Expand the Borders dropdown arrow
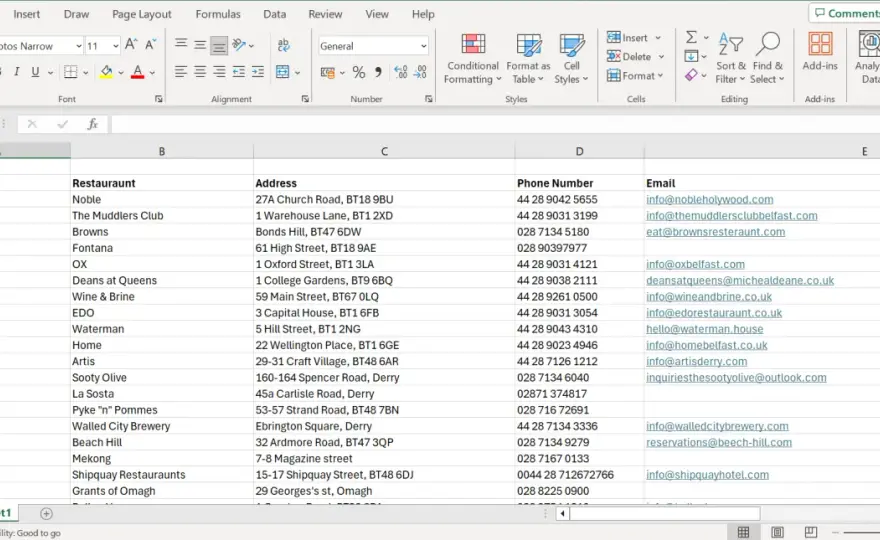Screen dimensions: 880x540 (85, 72)
